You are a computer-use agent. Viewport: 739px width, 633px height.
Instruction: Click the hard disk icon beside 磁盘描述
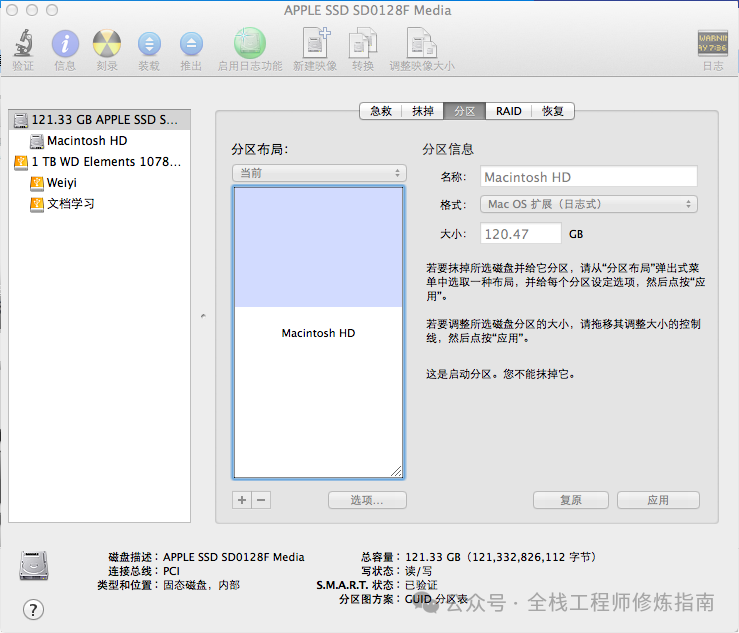point(34,566)
